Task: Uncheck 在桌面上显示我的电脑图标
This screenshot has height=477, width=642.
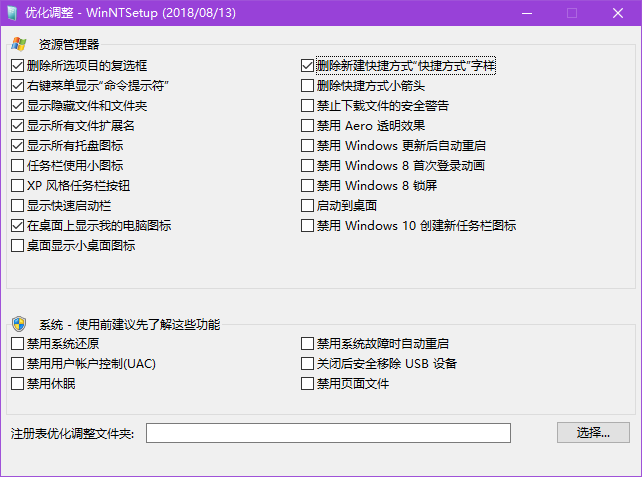Action: click(18, 226)
